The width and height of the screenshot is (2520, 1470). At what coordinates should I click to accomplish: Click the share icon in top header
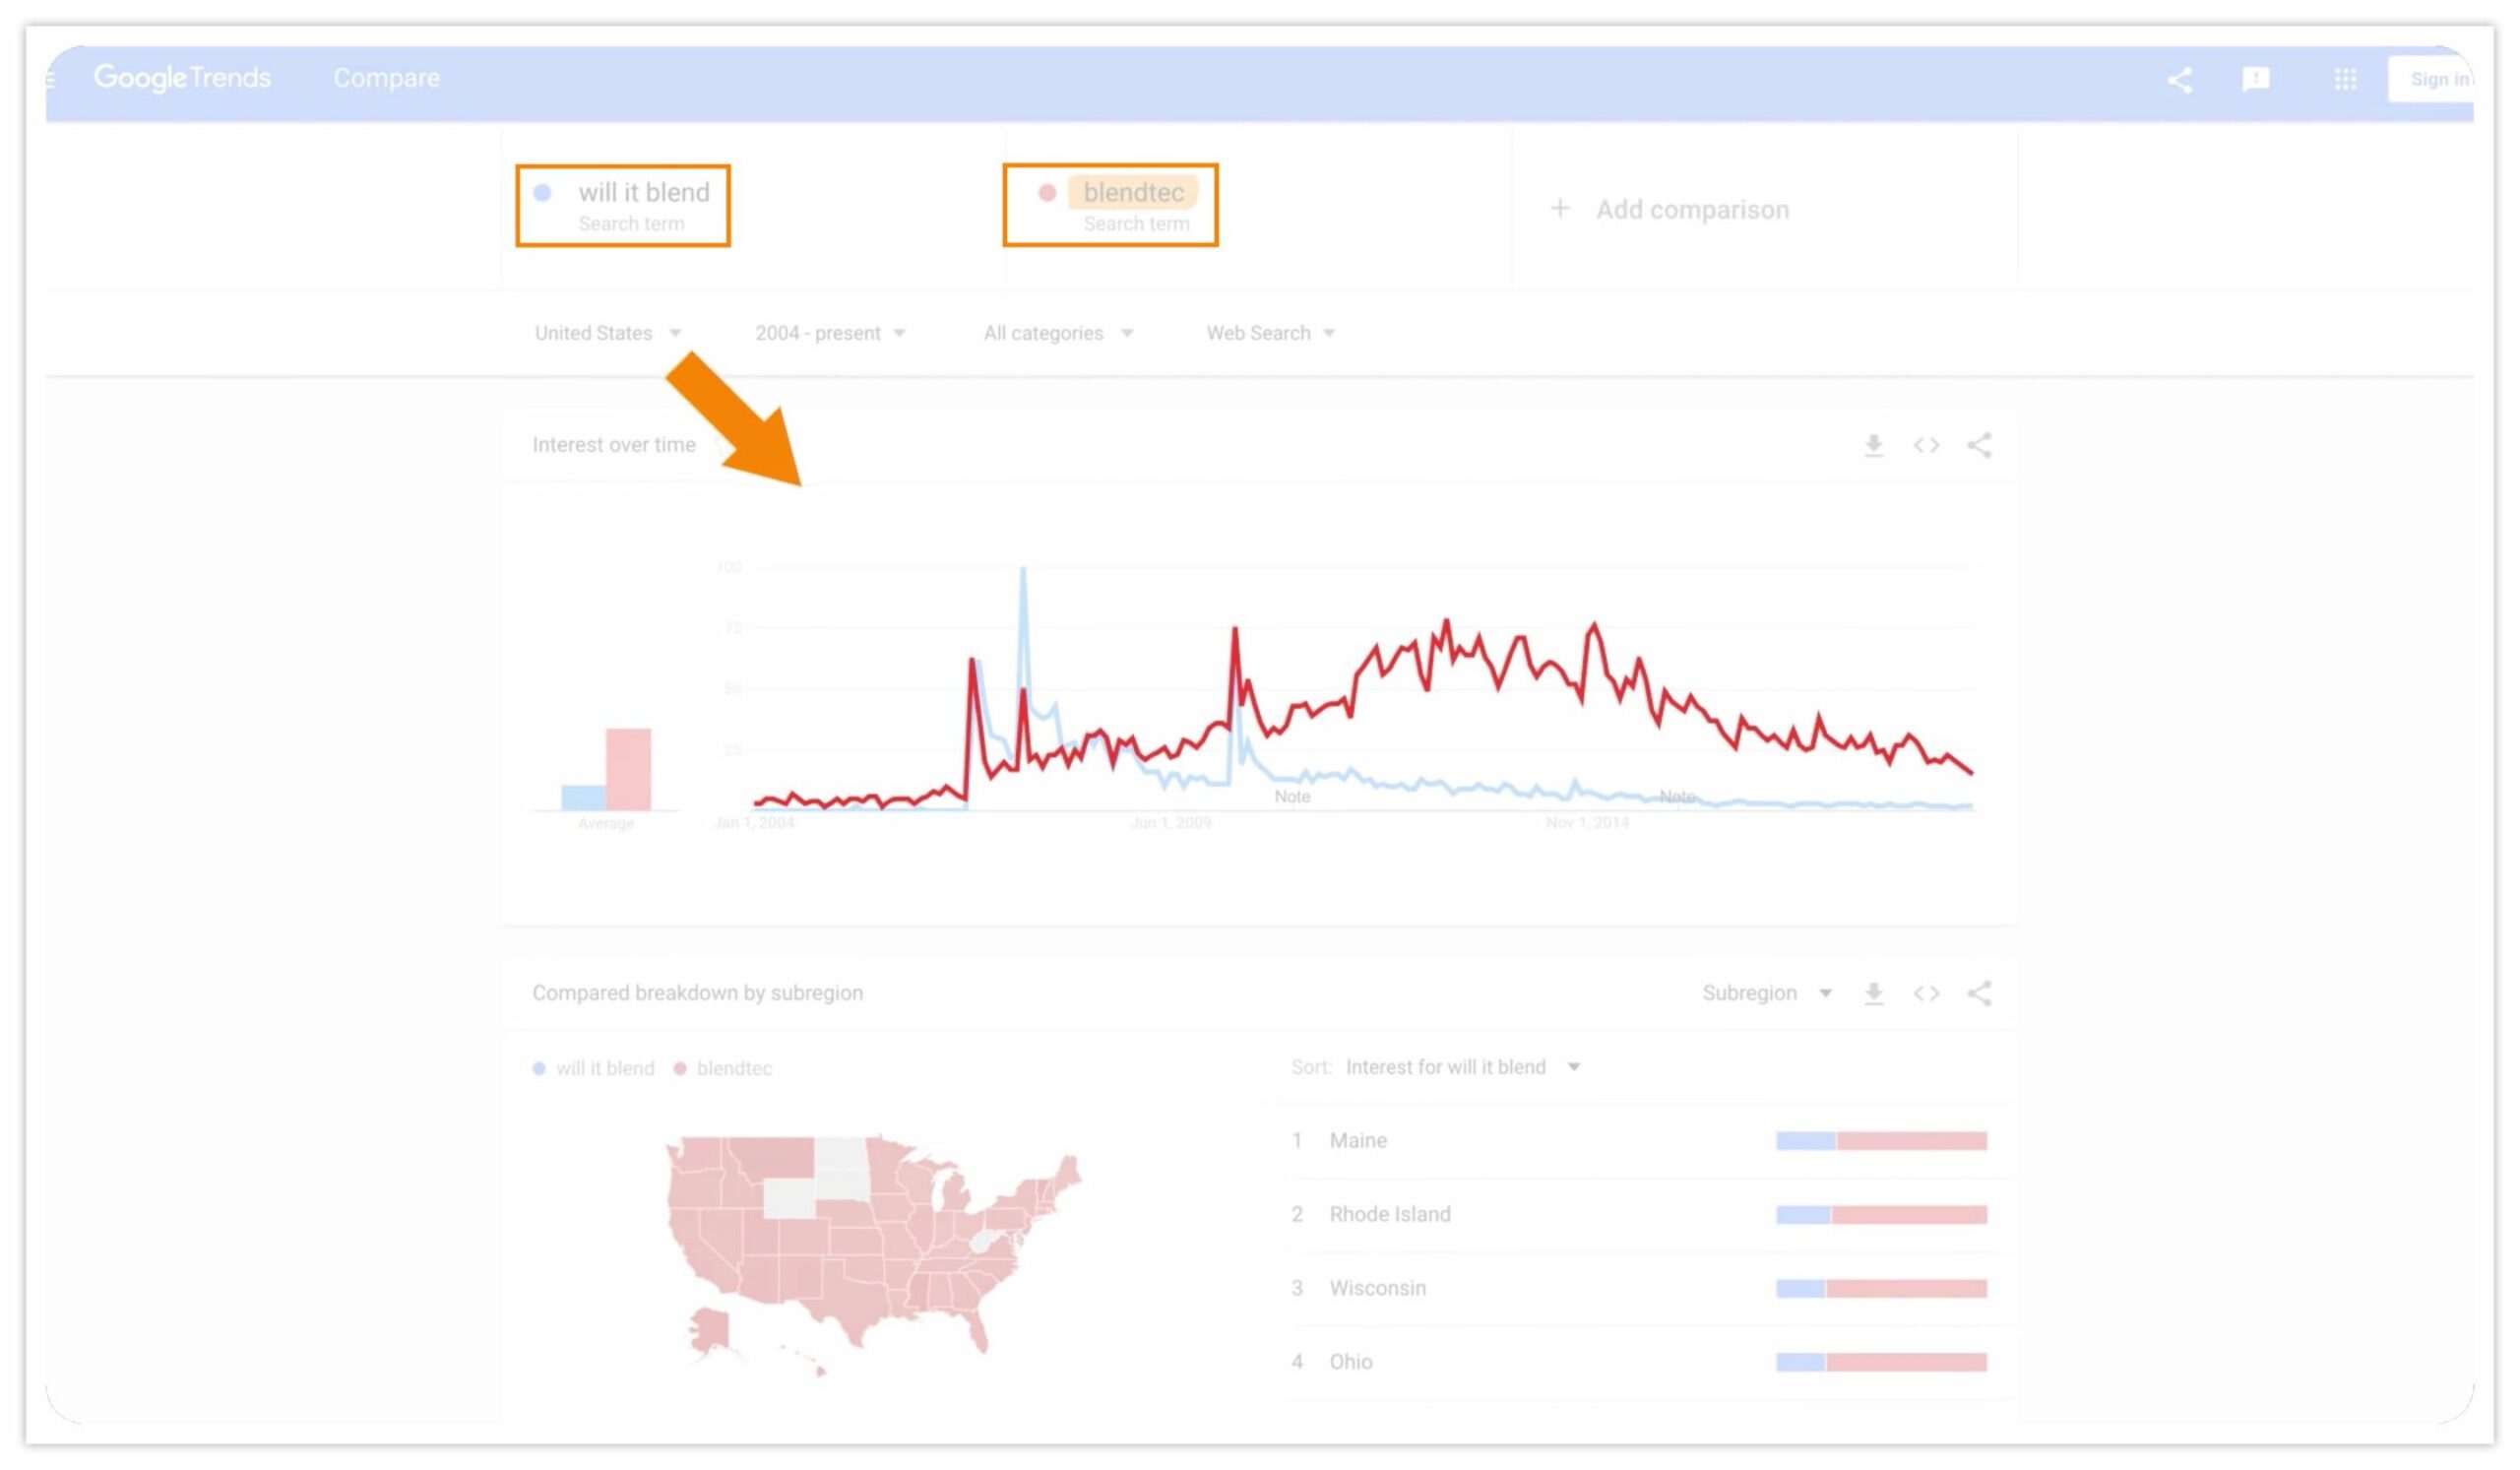(x=2179, y=80)
